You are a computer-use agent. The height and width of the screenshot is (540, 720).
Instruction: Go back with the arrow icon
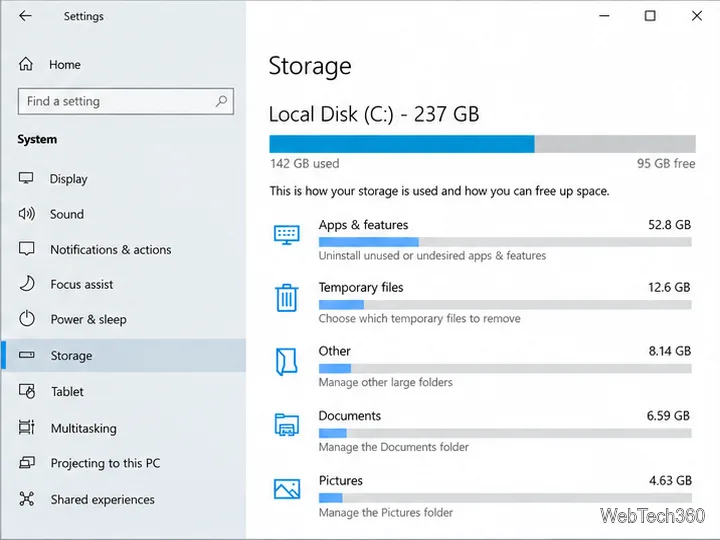coord(25,16)
